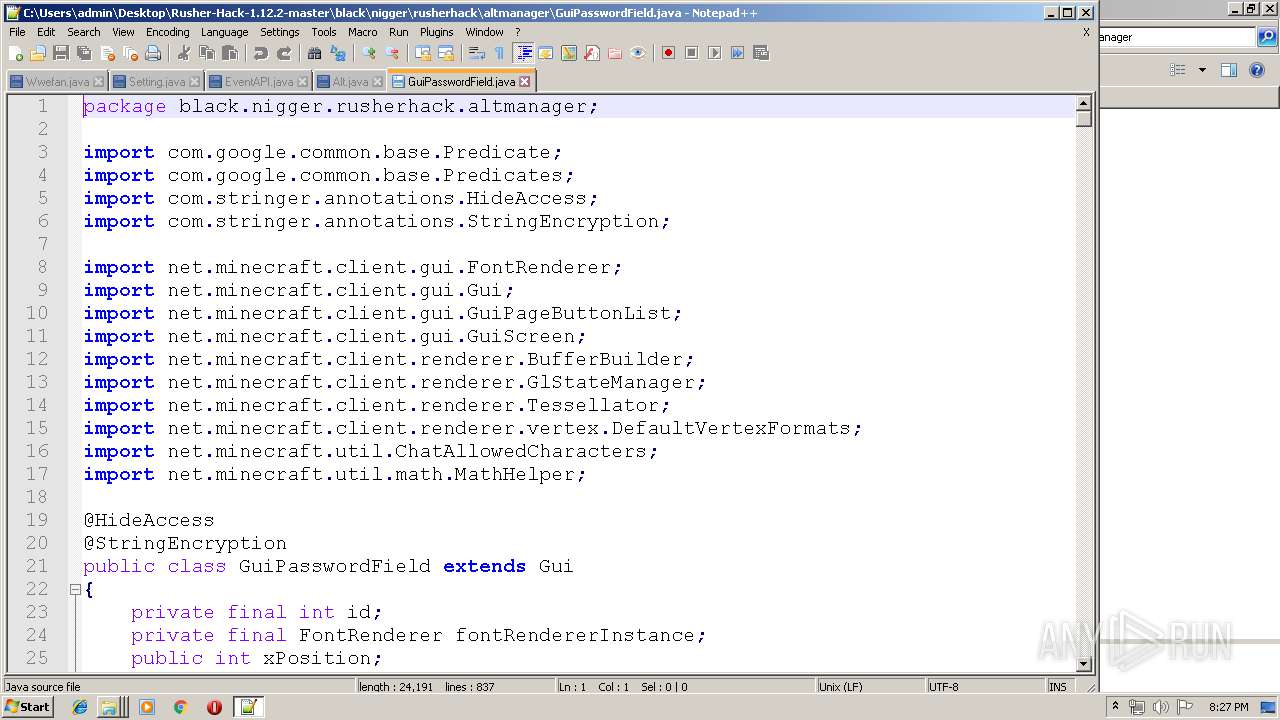Launch Internet Explorer from the taskbar
The image size is (1280, 720).
80,707
